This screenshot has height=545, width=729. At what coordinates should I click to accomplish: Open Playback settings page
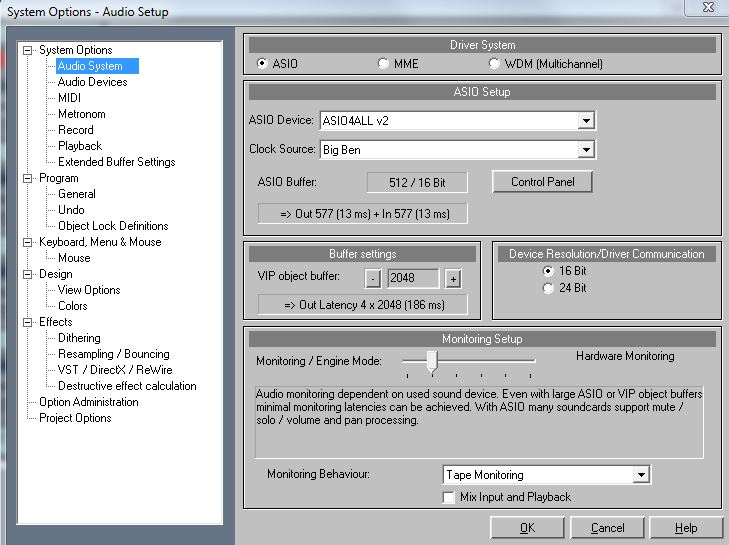pyautogui.click(x=80, y=146)
